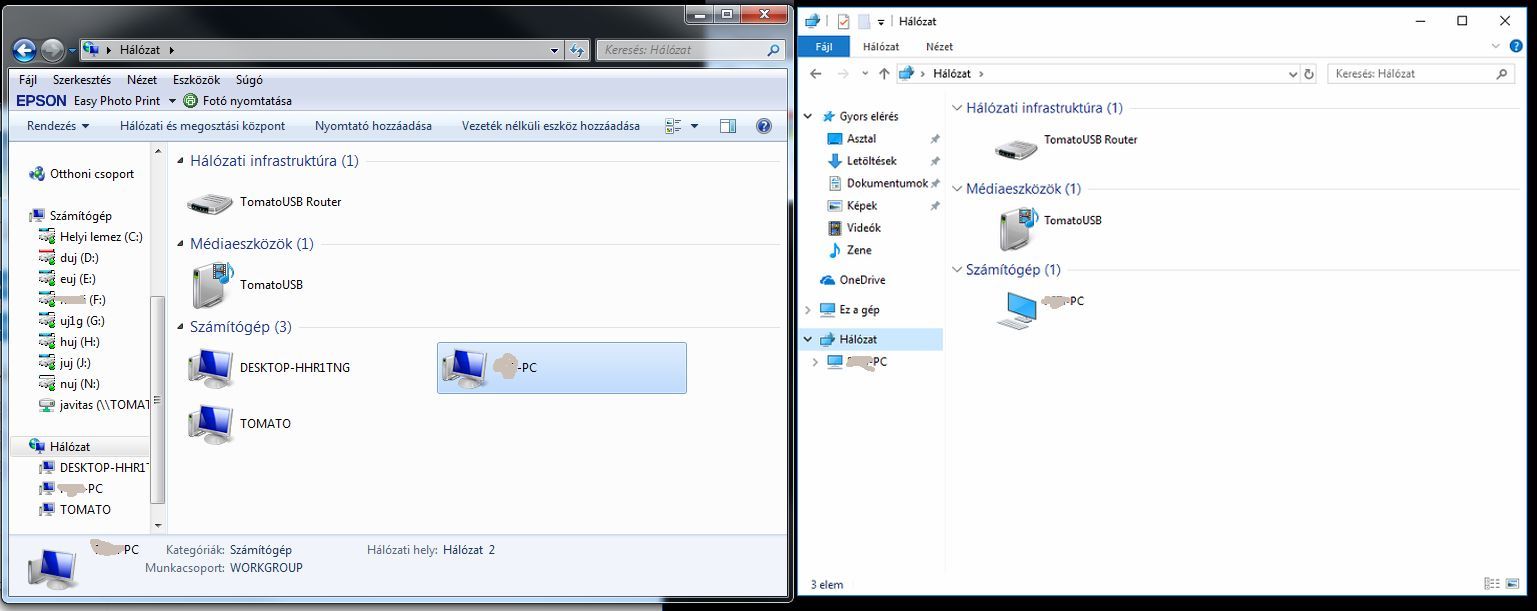Select TomatoUSB Router icon in left window

point(209,203)
